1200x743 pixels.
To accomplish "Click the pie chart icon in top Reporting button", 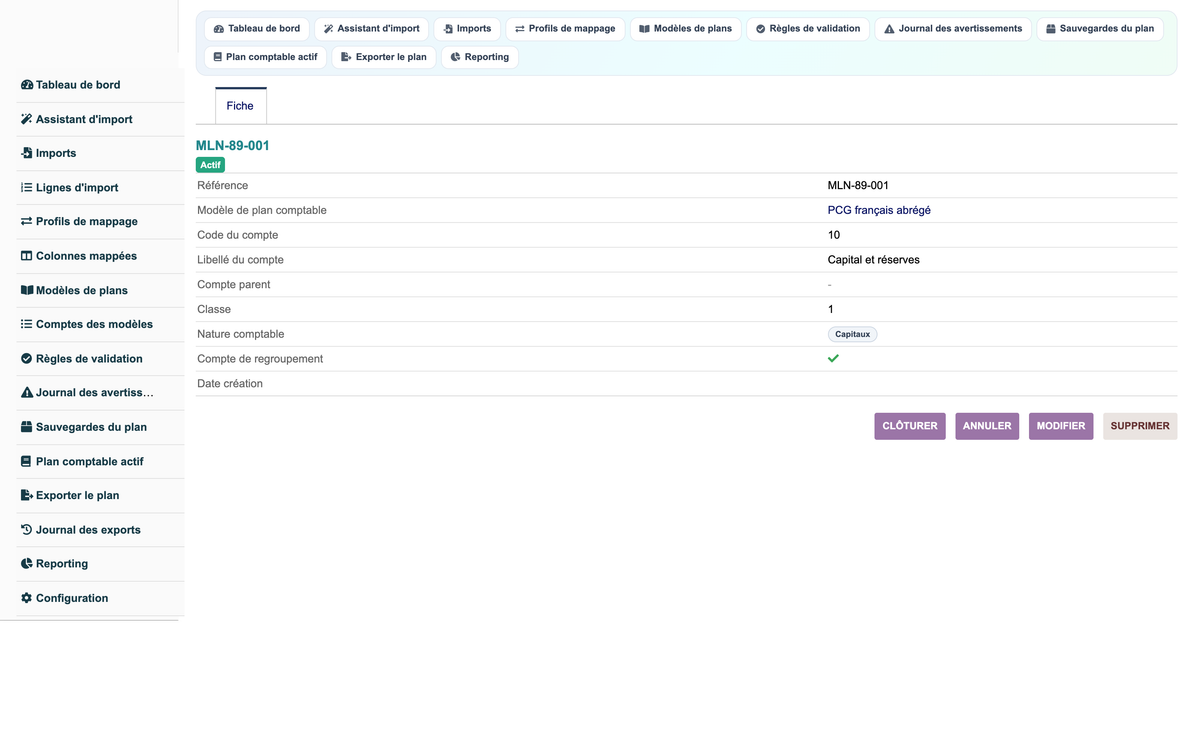I will 455,57.
